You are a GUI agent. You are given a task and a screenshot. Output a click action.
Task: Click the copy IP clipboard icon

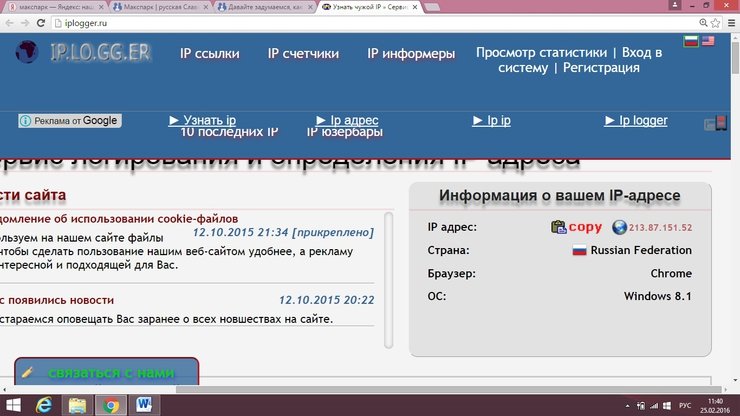point(558,227)
